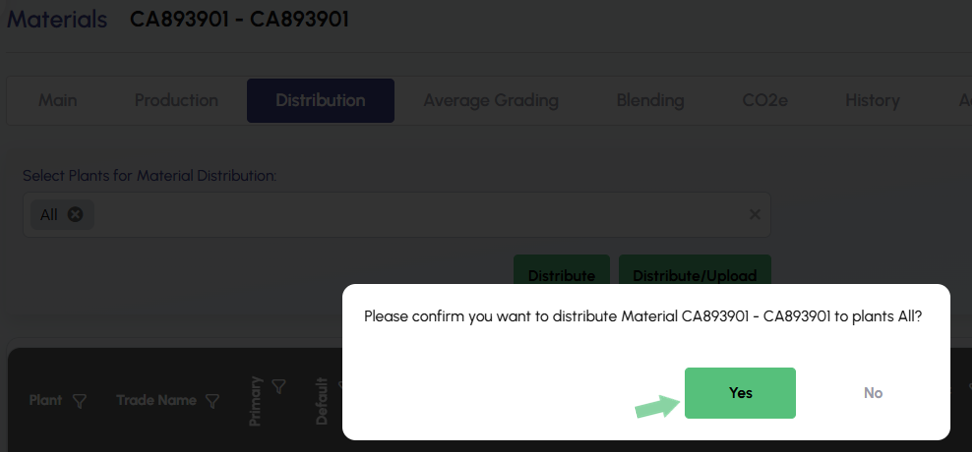Open the Blending tab
972x452 pixels.
tap(650, 100)
